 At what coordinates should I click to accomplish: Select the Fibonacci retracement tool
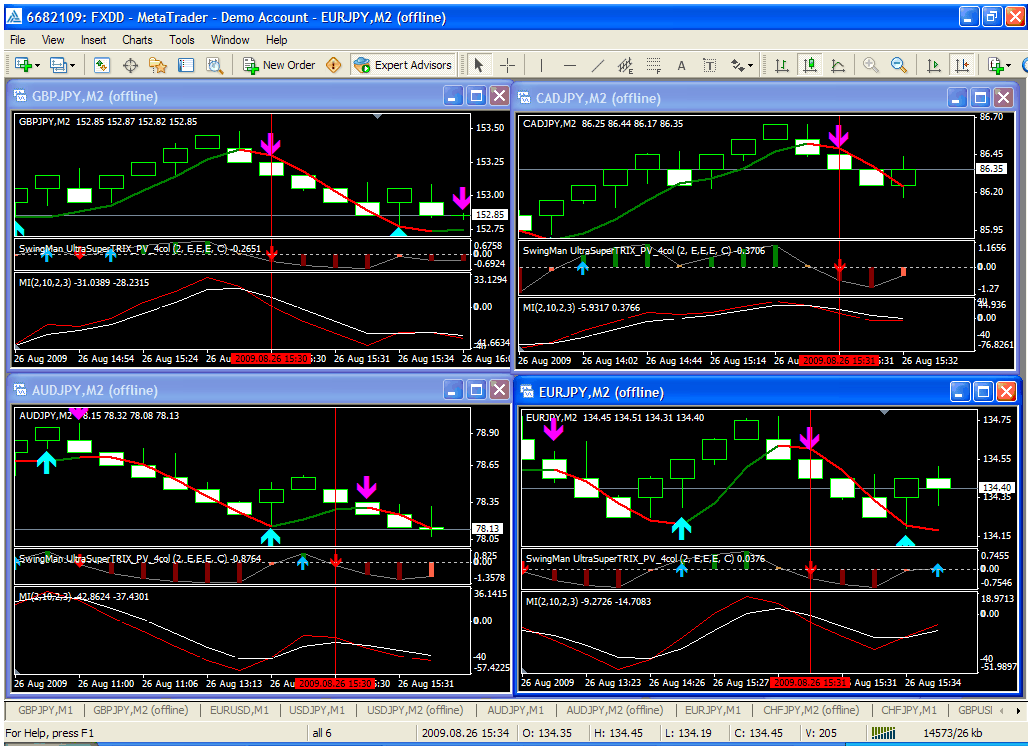tap(654, 65)
